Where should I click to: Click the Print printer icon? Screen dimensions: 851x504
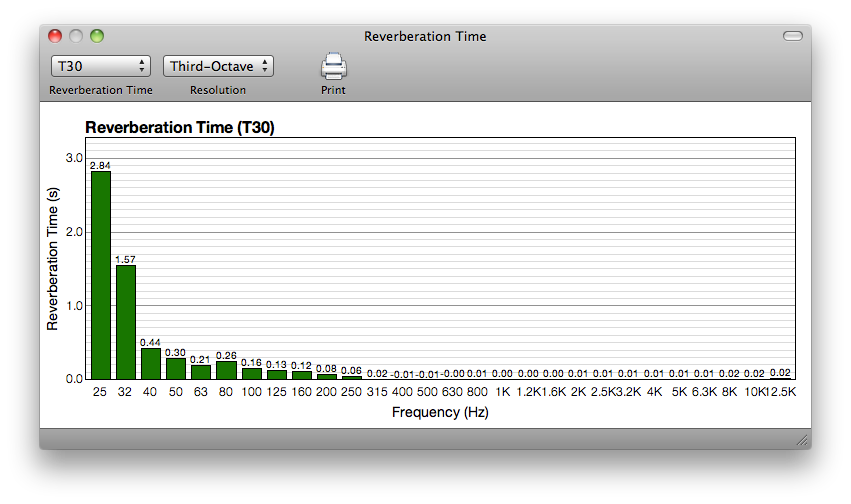tap(333, 66)
